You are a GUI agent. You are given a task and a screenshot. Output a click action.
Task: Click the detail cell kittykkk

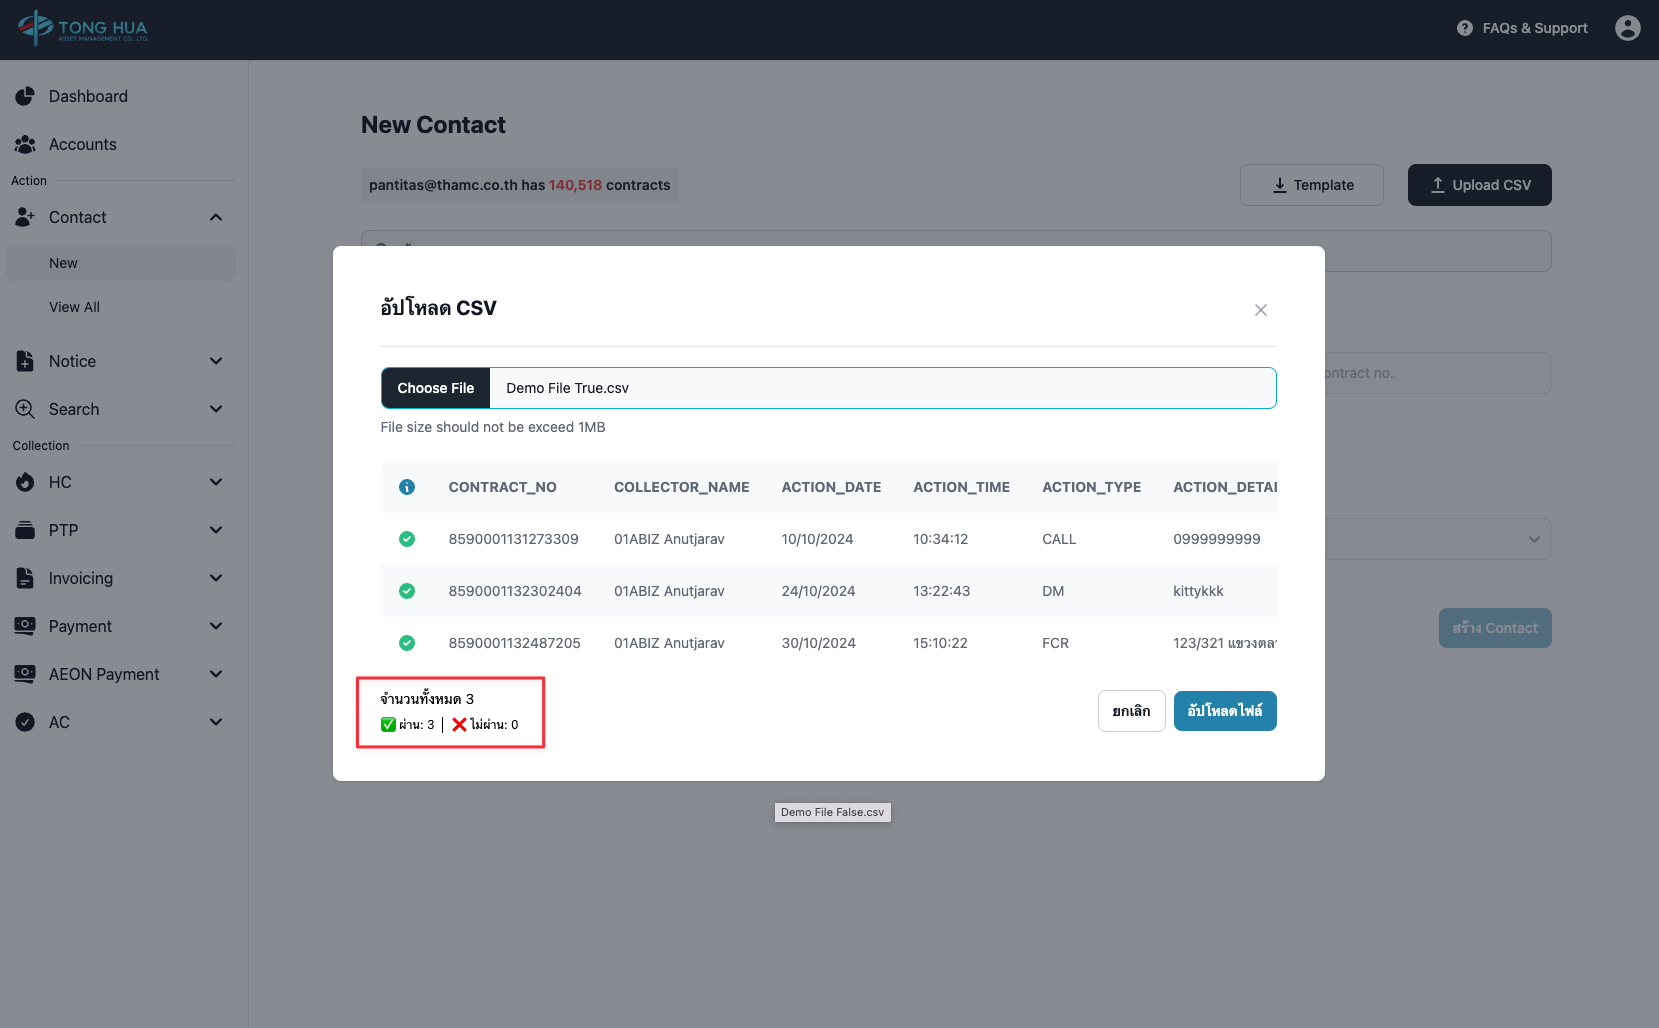tap(1198, 591)
